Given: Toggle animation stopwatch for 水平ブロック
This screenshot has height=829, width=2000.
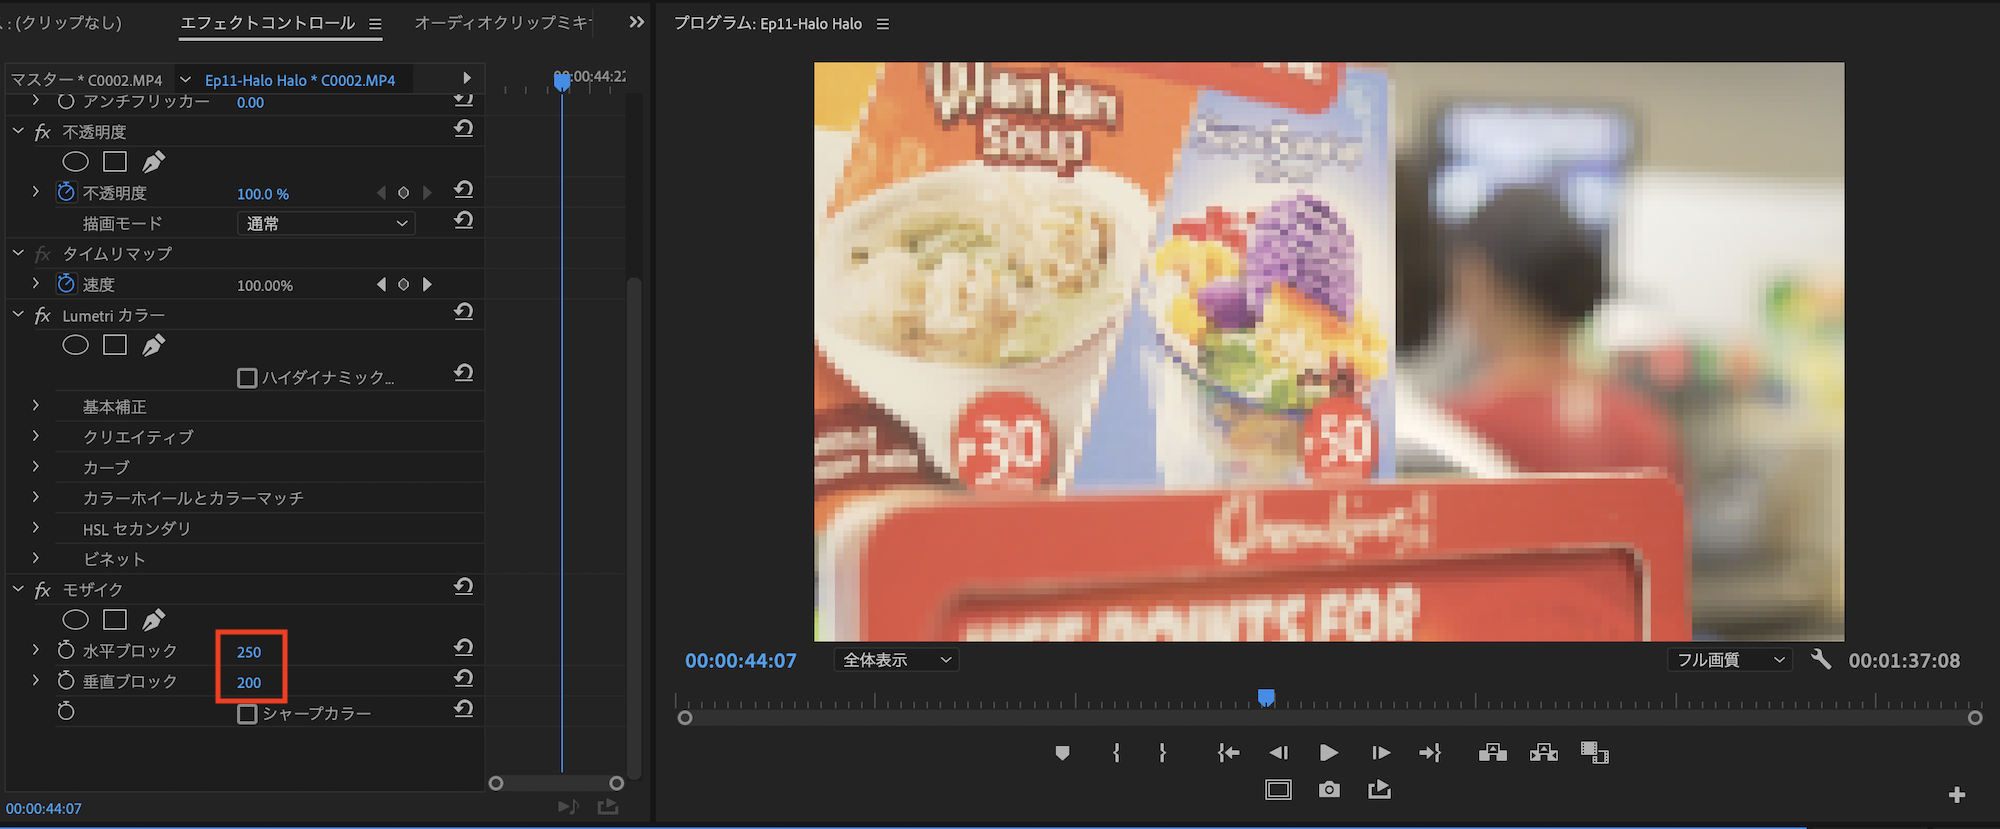Looking at the screenshot, I should tap(66, 650).
